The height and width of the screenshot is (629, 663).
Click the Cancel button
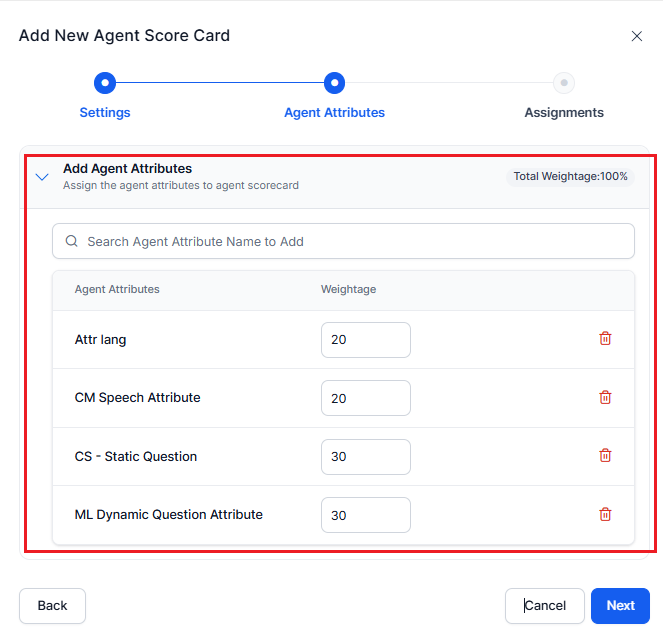pos(545,606)
